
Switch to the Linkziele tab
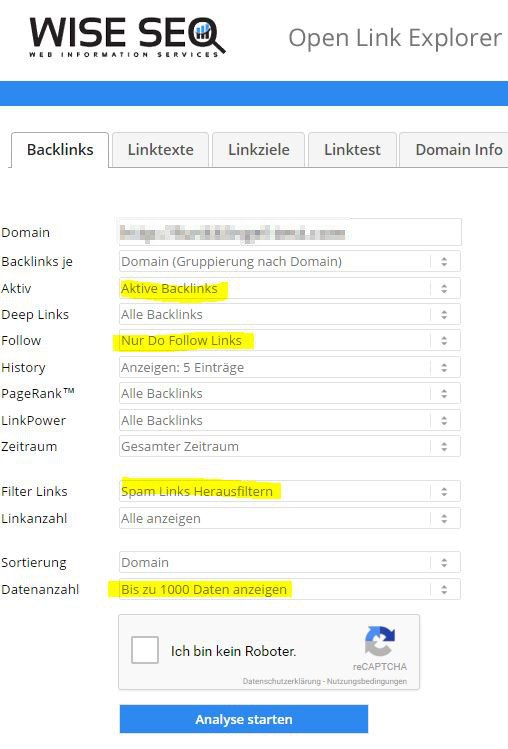259,150
